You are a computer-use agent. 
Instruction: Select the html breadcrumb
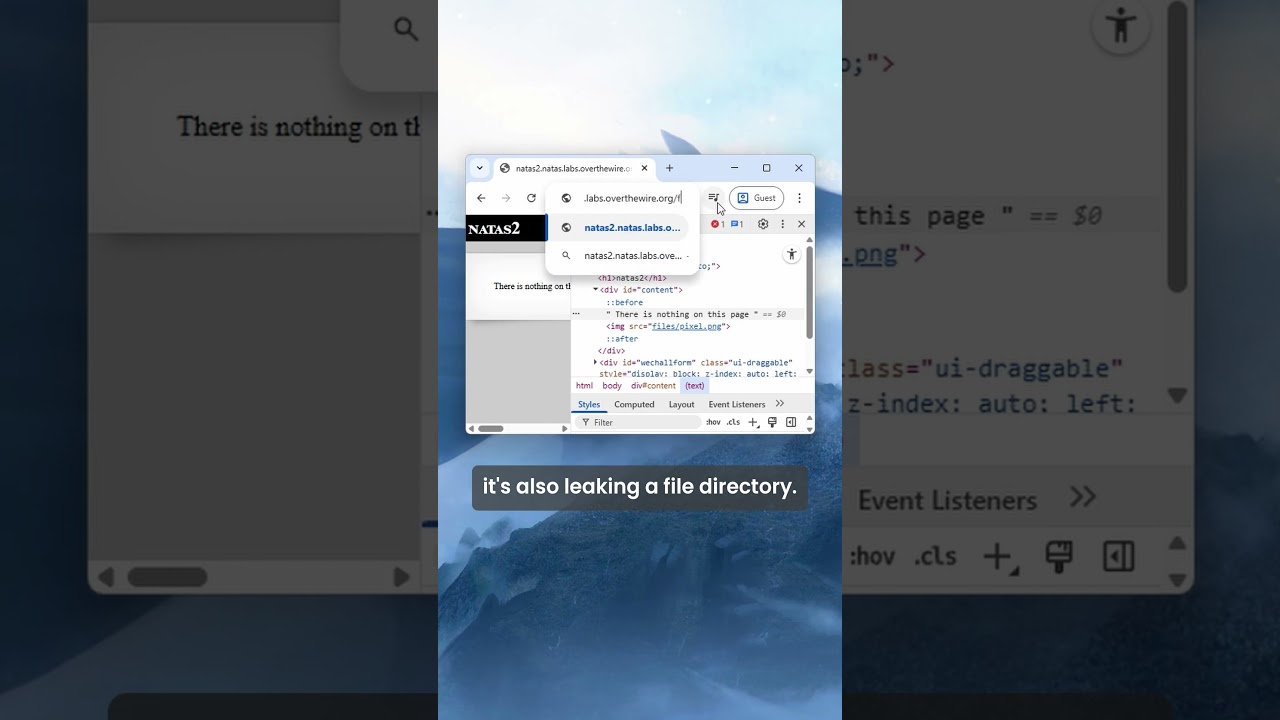pyautogui.click(x=584, y=386)
